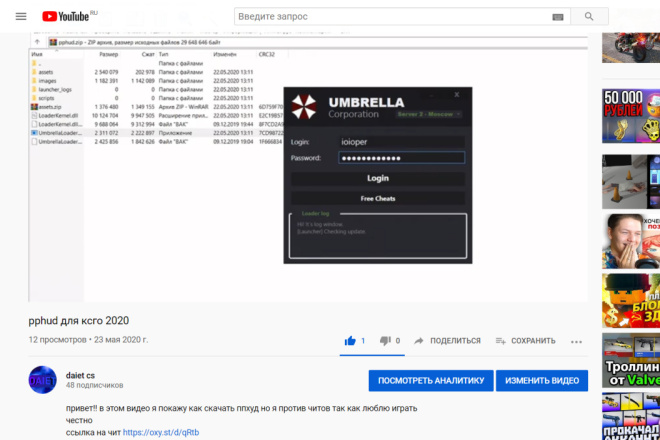Save video using СОХРАНИТЬ
The height and width of the screenshot is (440, 660).
tap(526, 341)
